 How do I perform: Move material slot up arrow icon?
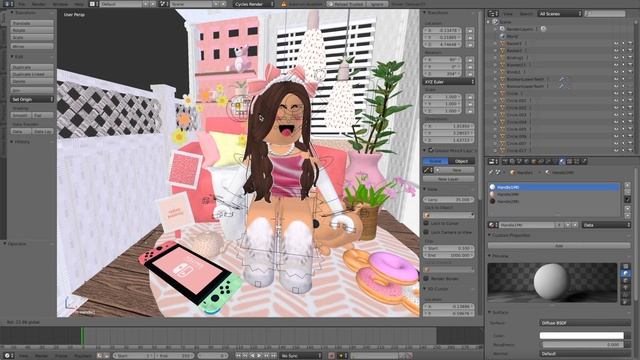click(x=627, y=209)
